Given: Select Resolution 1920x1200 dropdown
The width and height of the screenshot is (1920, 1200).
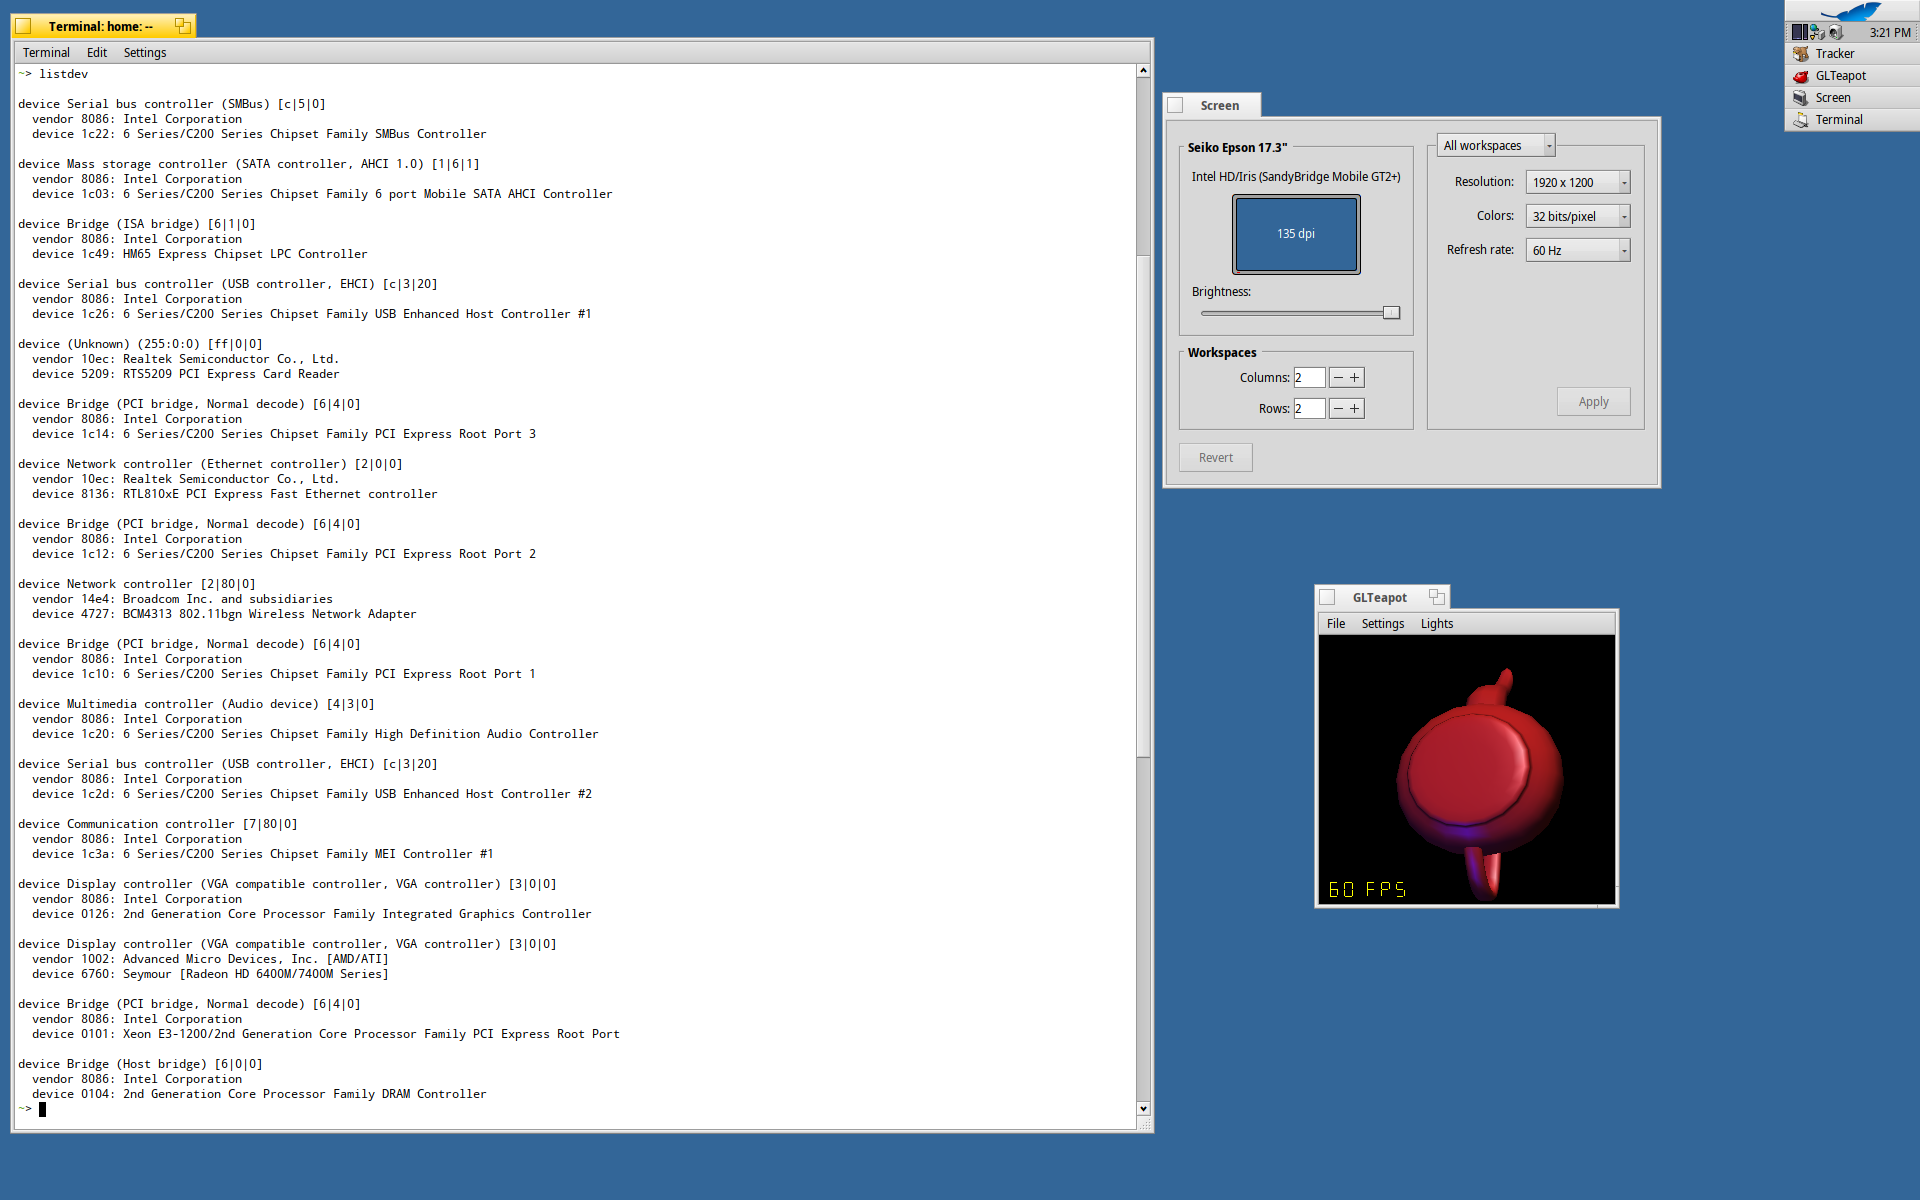Looking at the screenshot, I should [x=1576, y=181].
